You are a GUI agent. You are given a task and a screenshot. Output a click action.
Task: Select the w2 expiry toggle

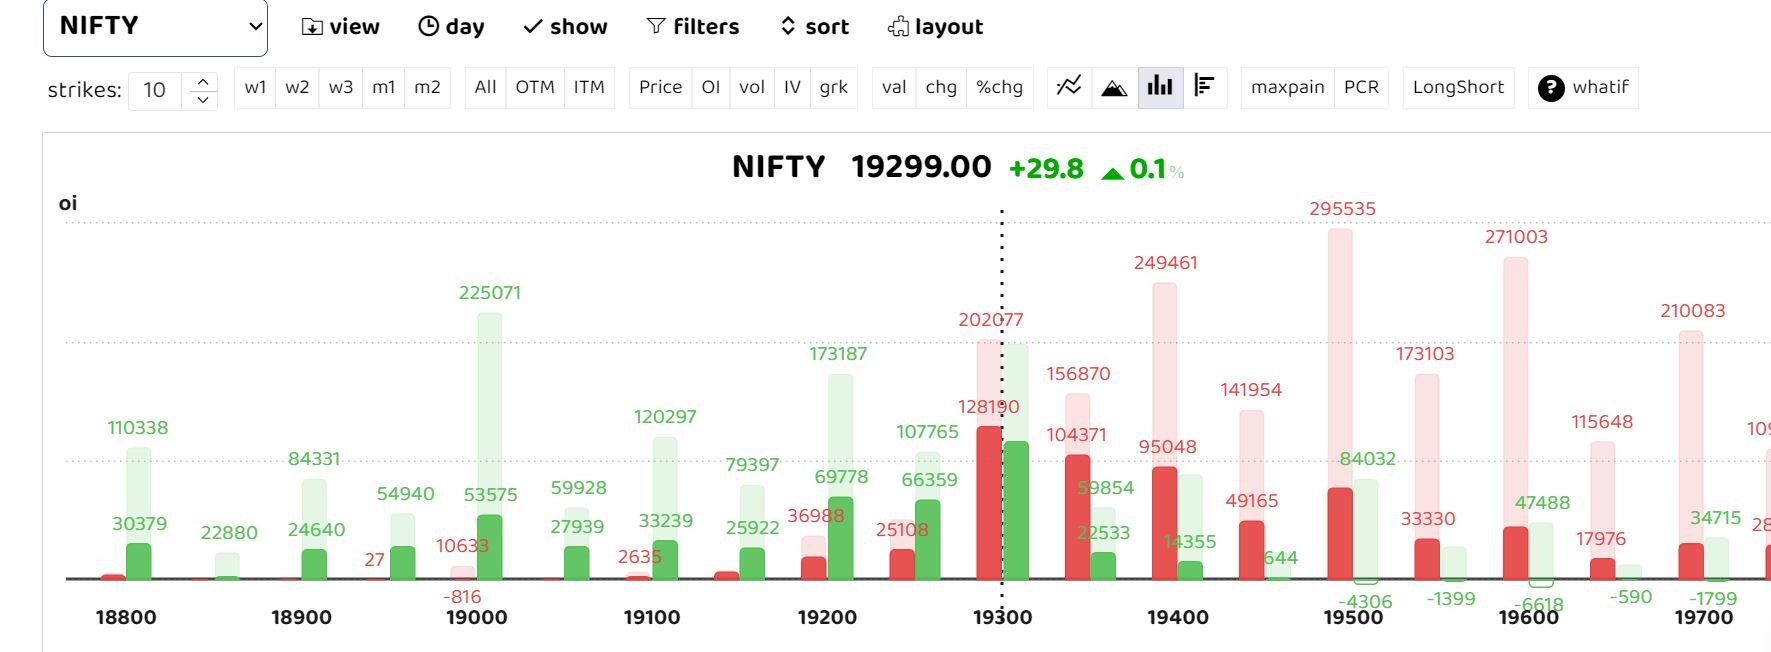point(297,87)
